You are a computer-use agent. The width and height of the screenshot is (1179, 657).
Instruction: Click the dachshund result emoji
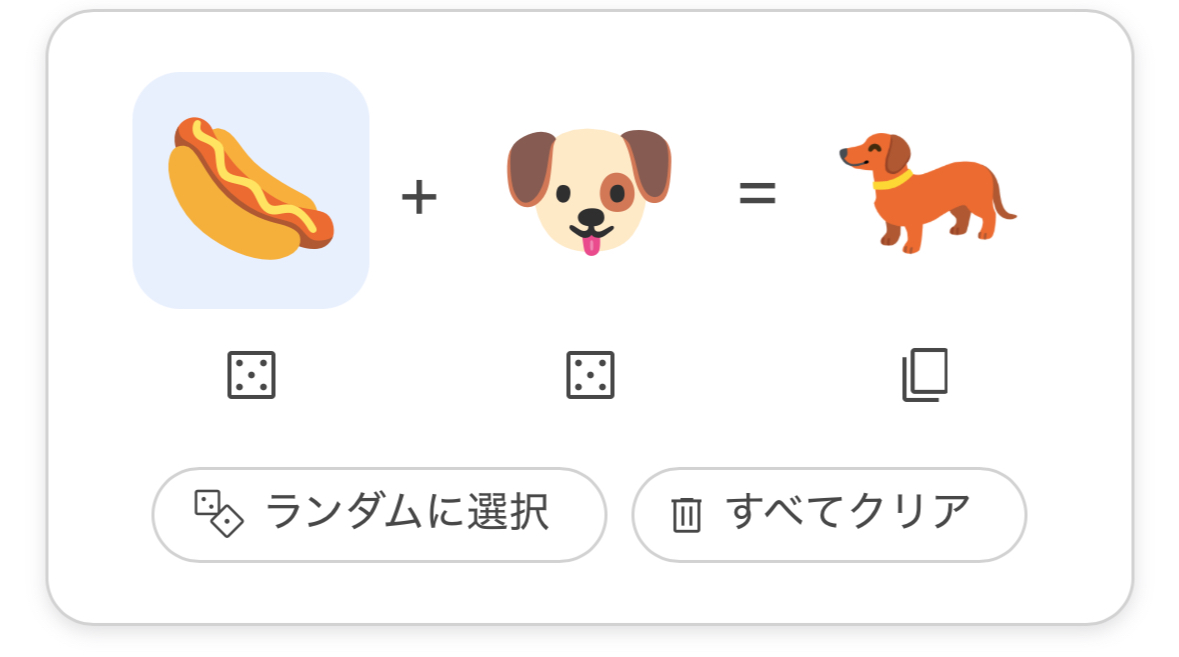point(927,192)
